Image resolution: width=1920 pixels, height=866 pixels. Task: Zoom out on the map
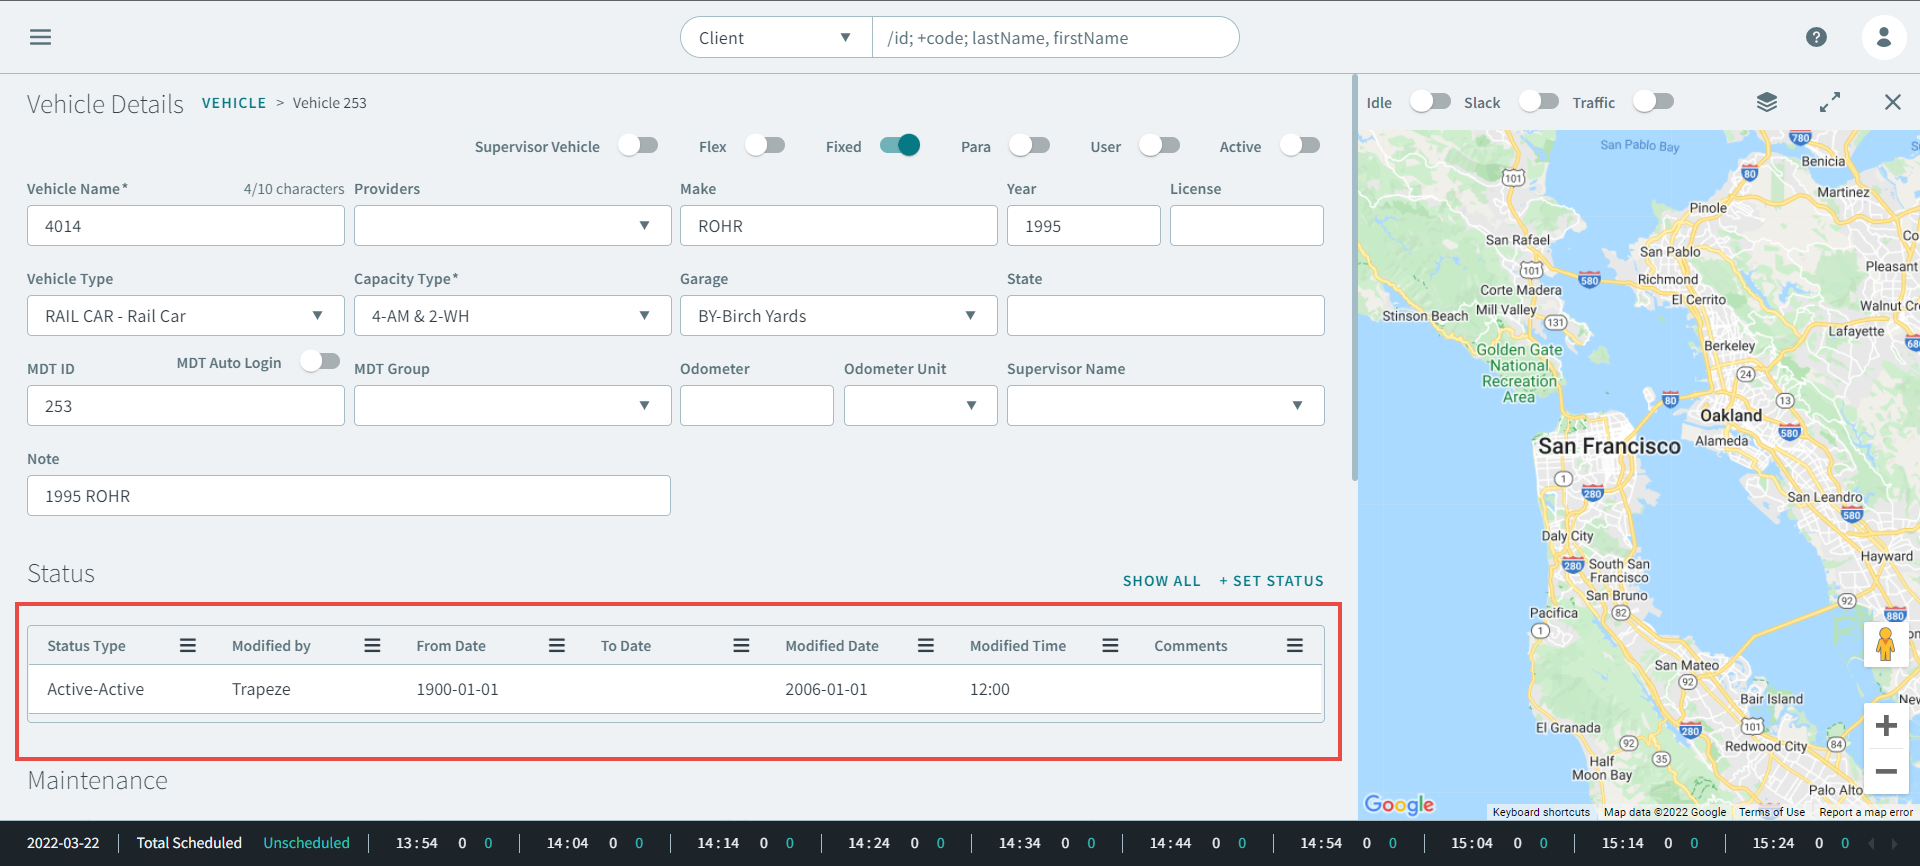point(1886,771)
